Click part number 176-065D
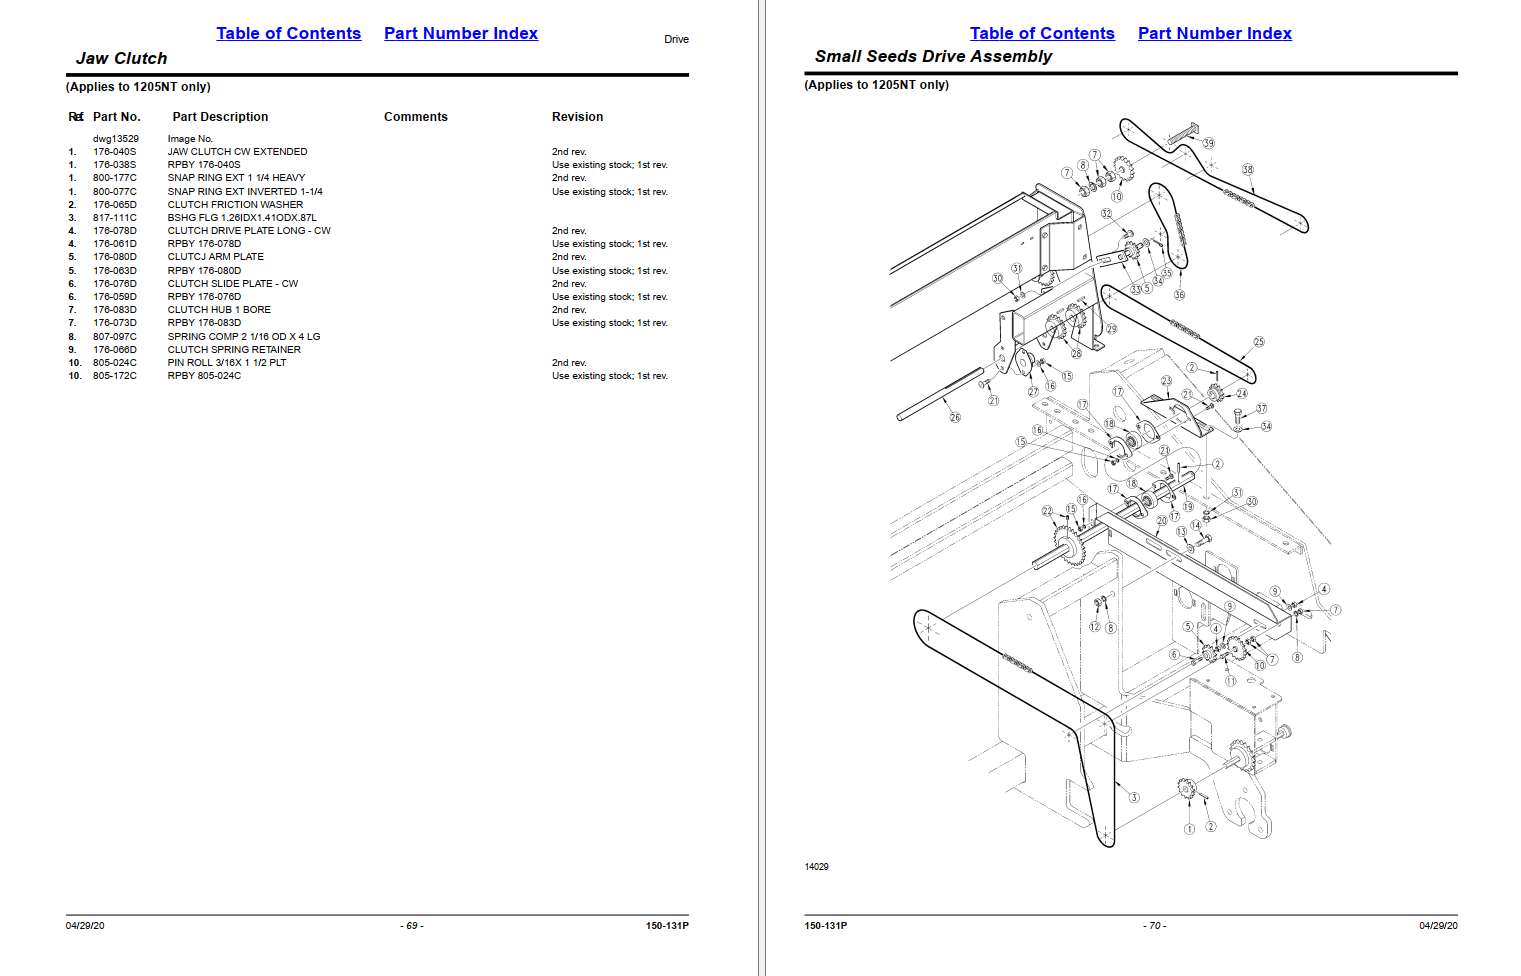1521x976 pixels. pos(115,204)
